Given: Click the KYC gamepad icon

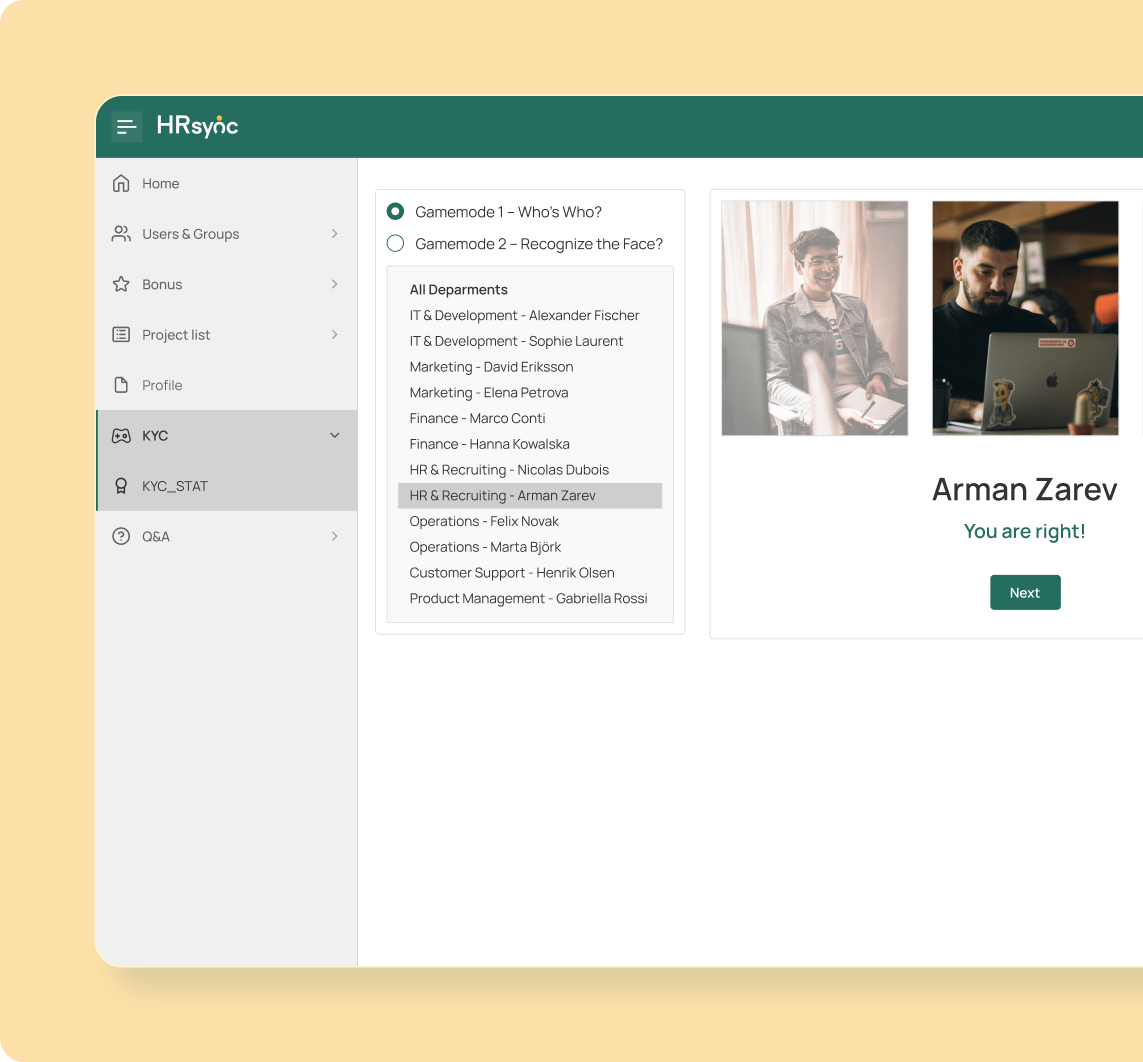Looking at the screenshot, I should 121,435.
